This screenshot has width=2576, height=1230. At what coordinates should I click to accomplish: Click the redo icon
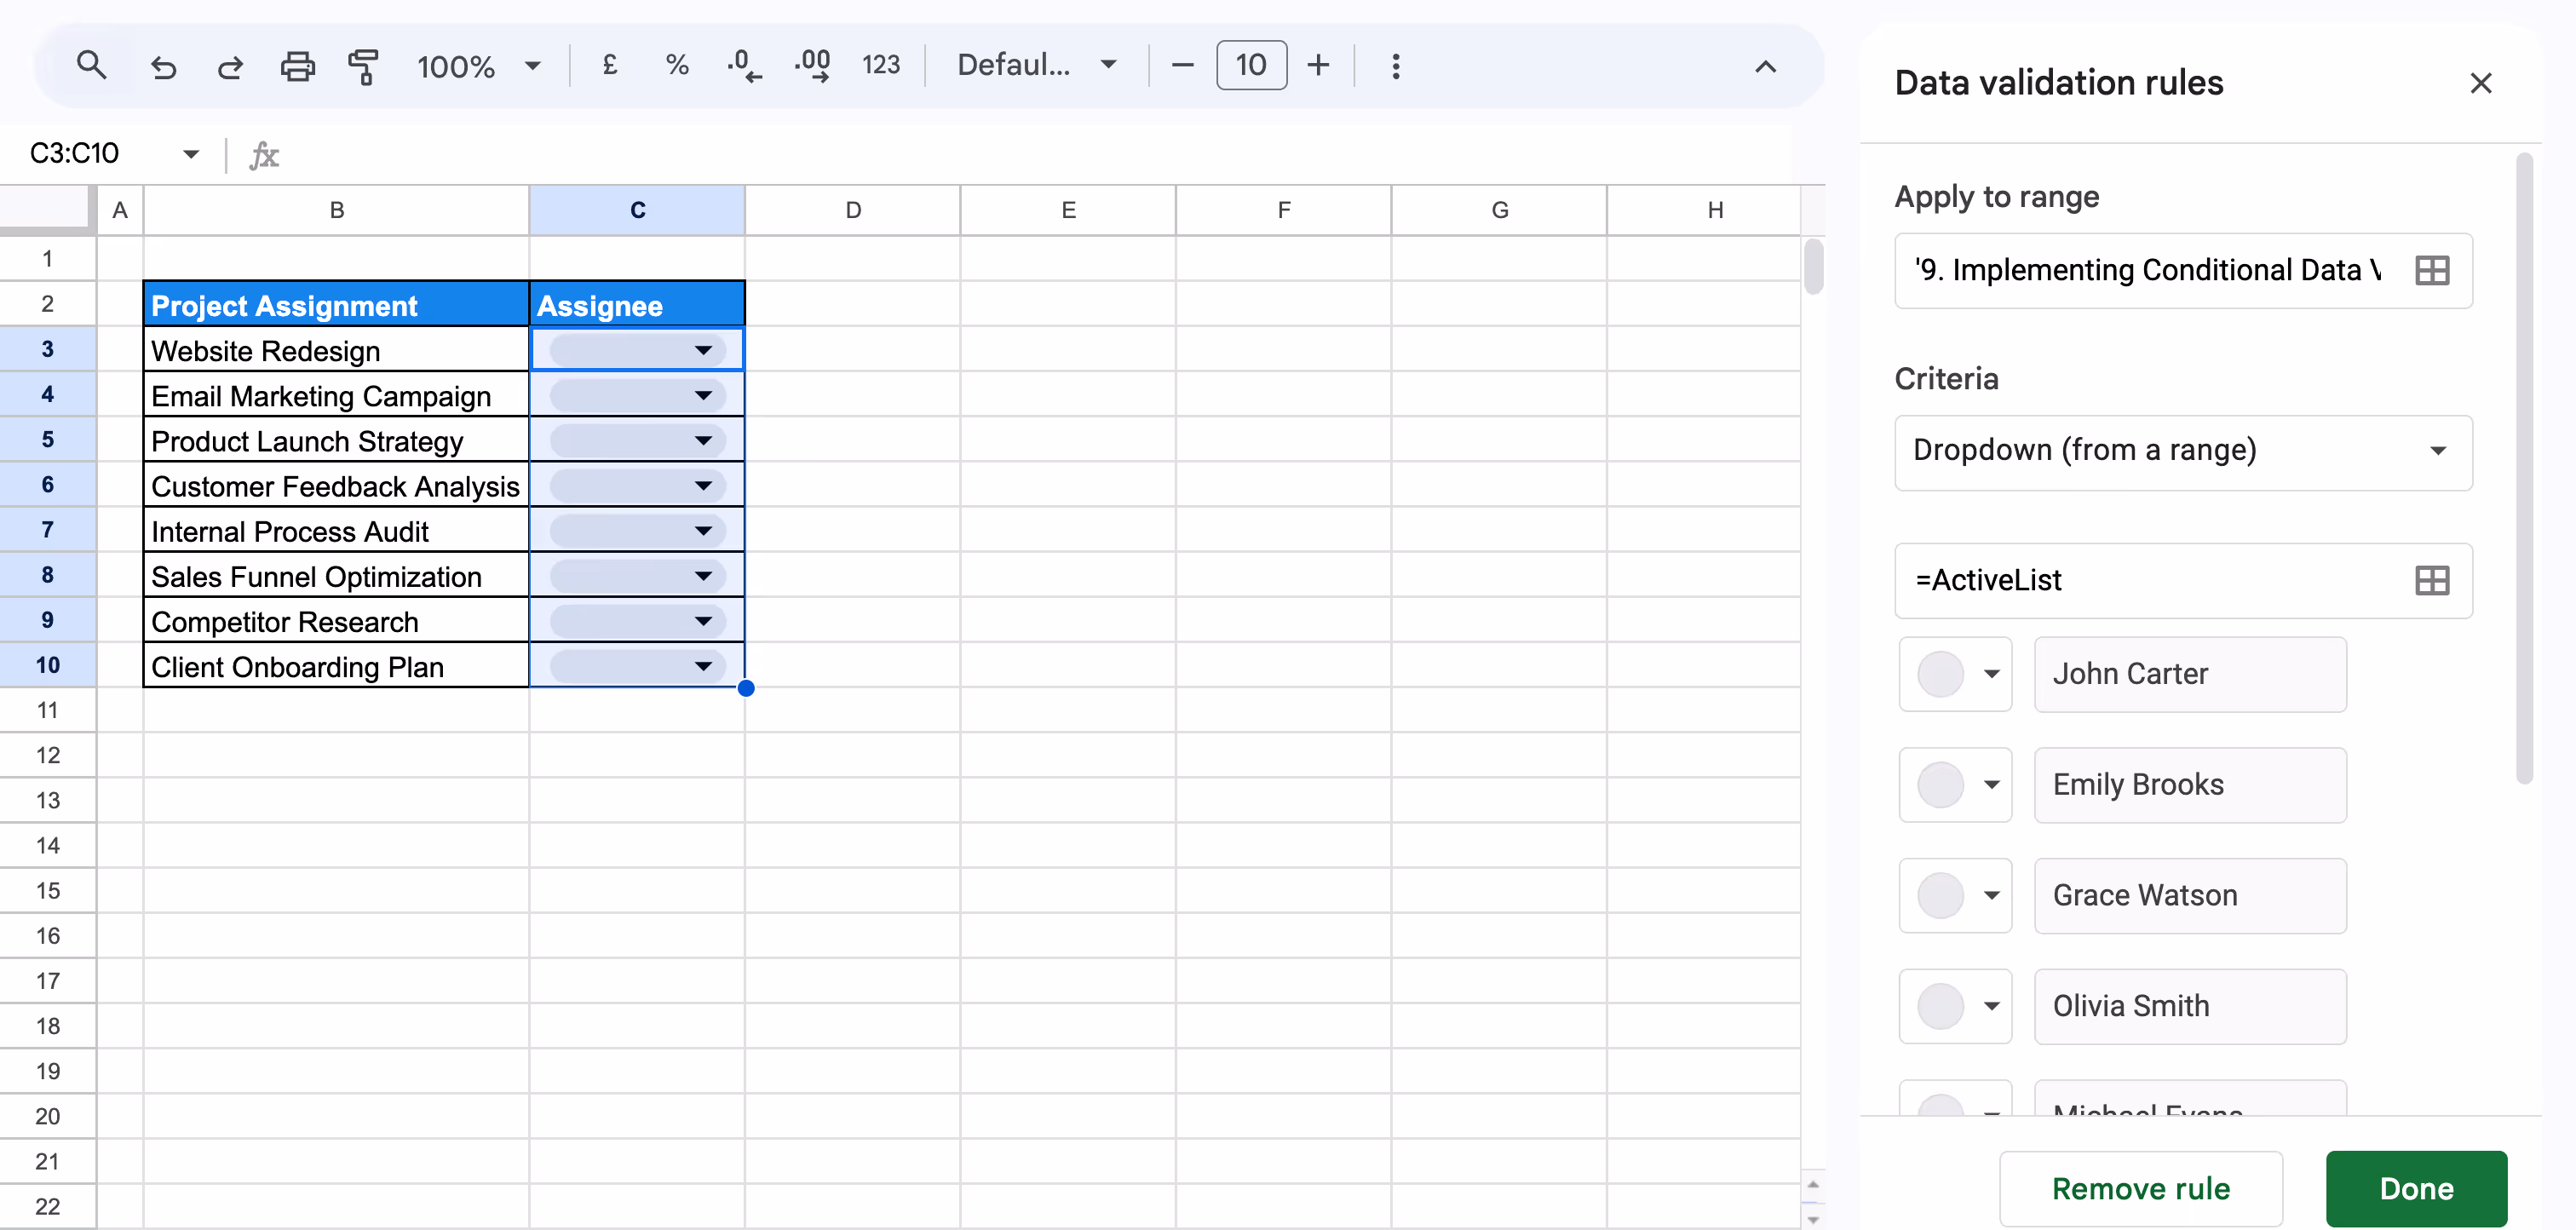[230, 66]
